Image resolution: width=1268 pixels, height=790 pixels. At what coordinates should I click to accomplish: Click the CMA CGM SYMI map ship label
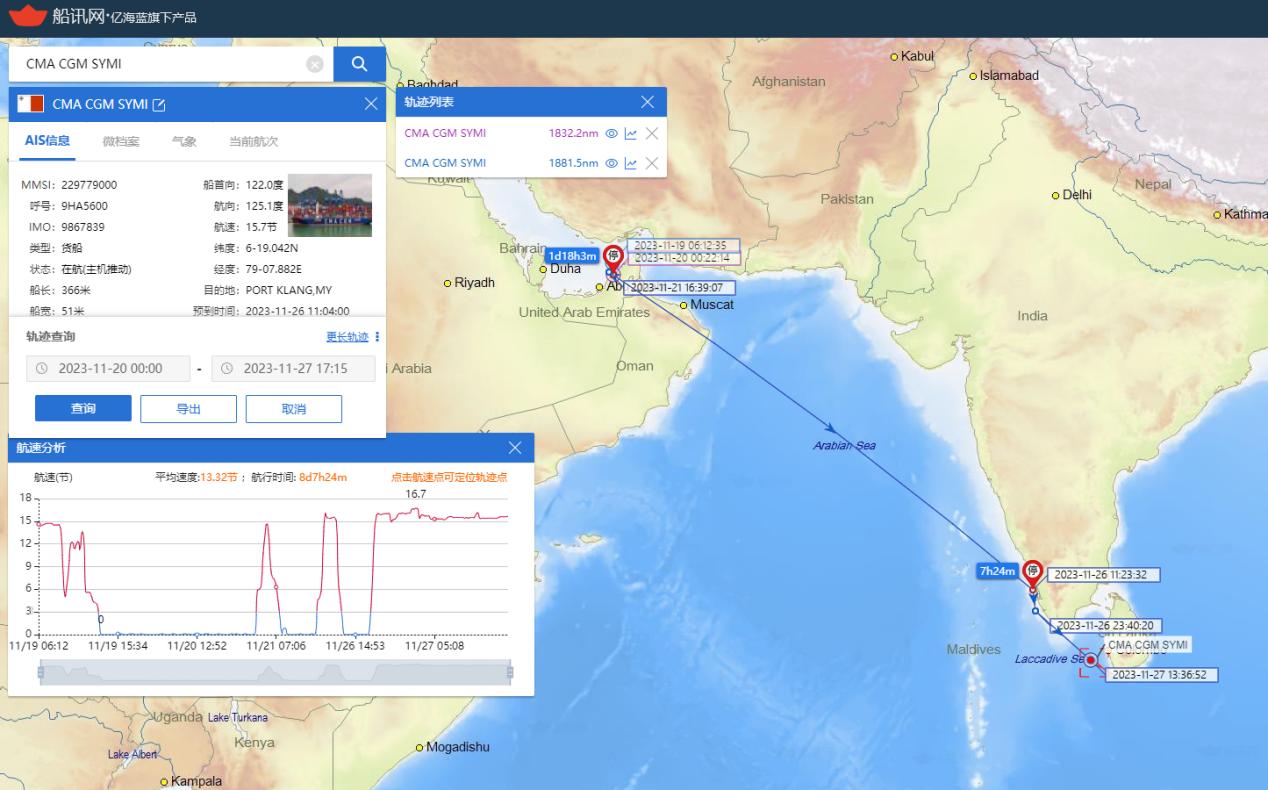(1148, 645)
